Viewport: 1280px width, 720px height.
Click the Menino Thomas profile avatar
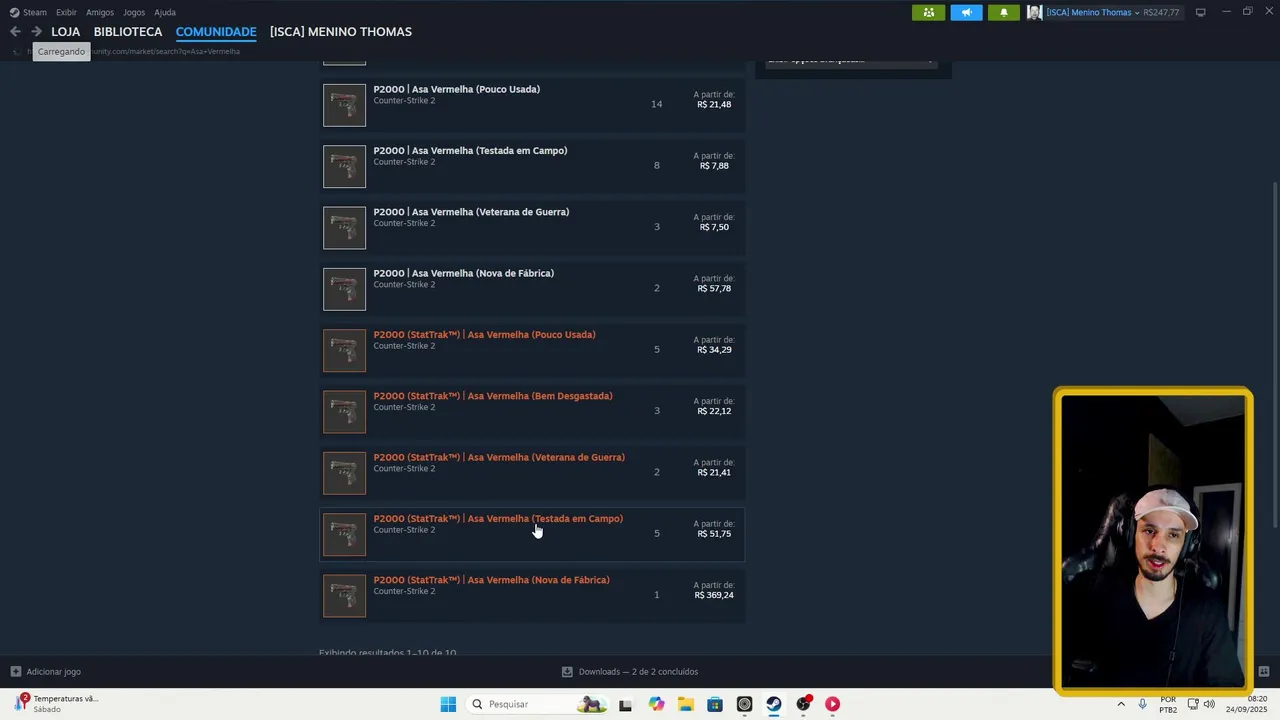coord(1034,12)
